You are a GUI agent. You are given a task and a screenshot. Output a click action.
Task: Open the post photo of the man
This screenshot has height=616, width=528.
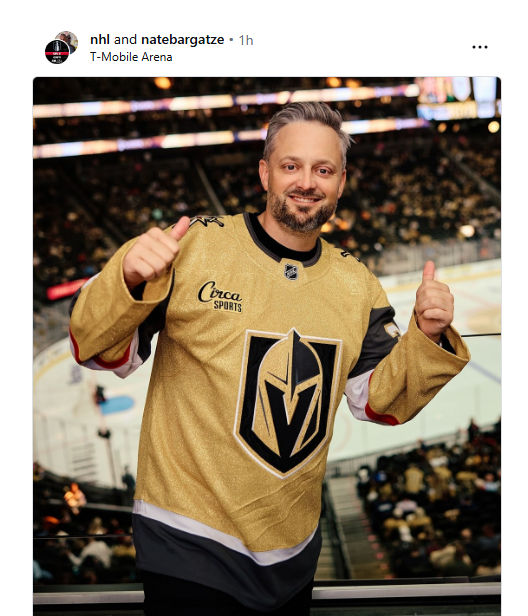pos(267,346)
